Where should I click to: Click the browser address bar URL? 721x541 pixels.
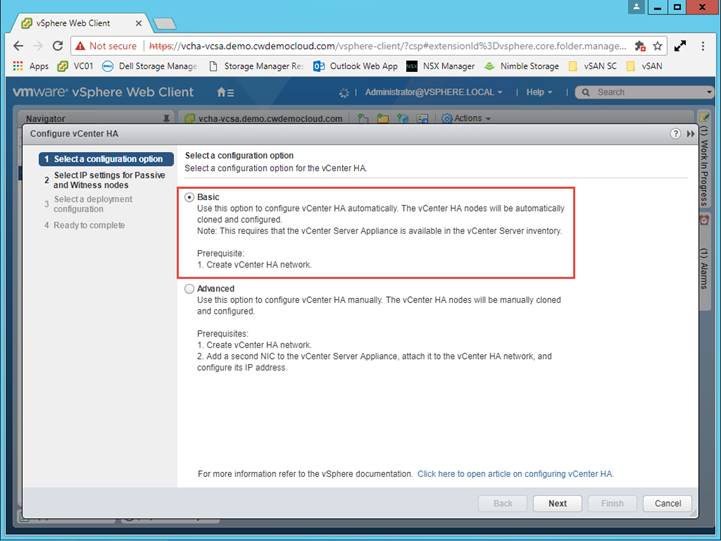coord(387,46)
